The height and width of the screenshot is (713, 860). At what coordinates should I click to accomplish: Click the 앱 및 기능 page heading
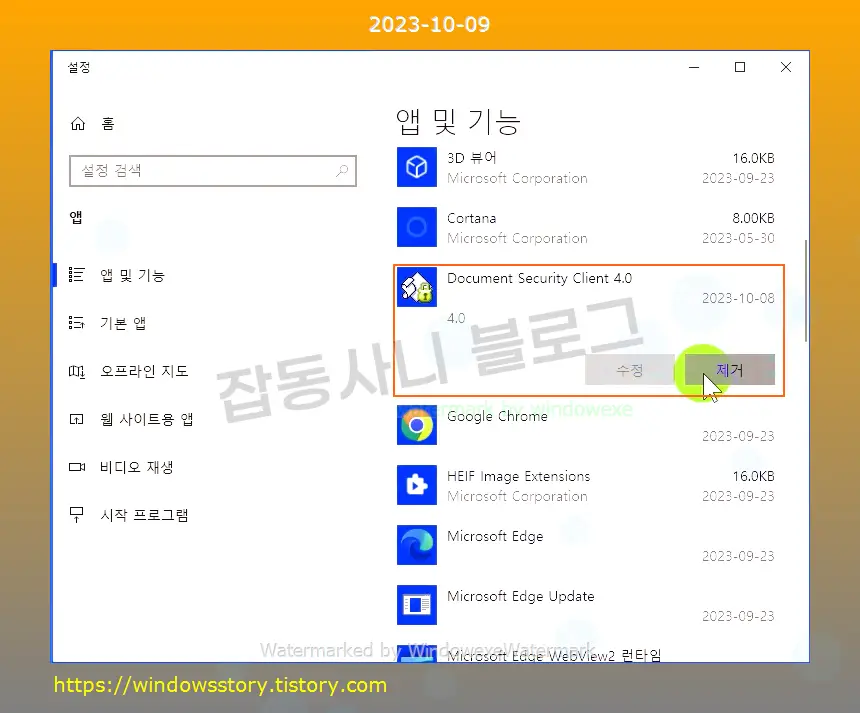pyautogui.click(x=458, y=121)
